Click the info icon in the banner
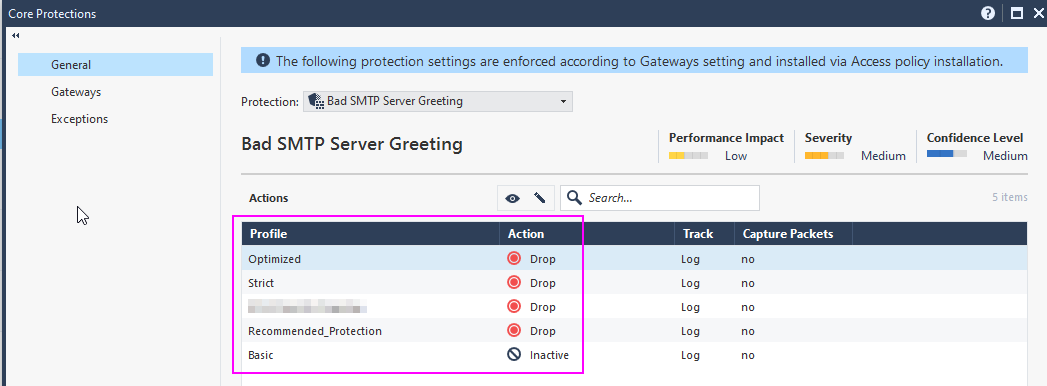Image resolution: width=1047 pixels, height=386 pixels. pyautogui.click(x=264, y=61)
